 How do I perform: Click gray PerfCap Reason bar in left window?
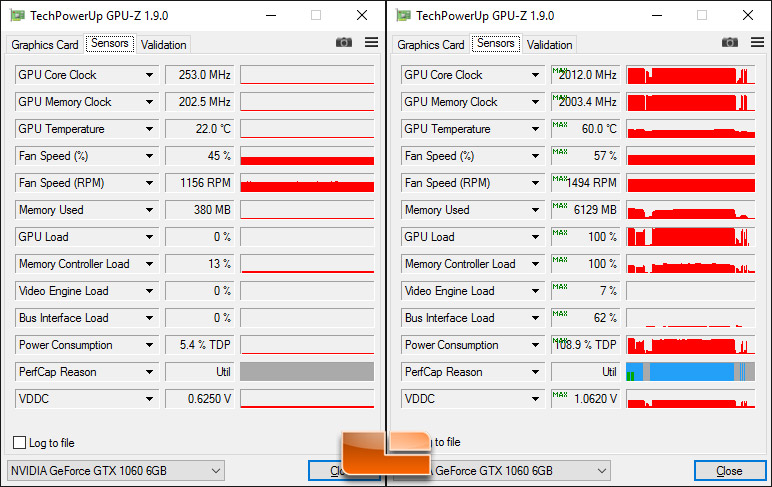tap(307, 372)
